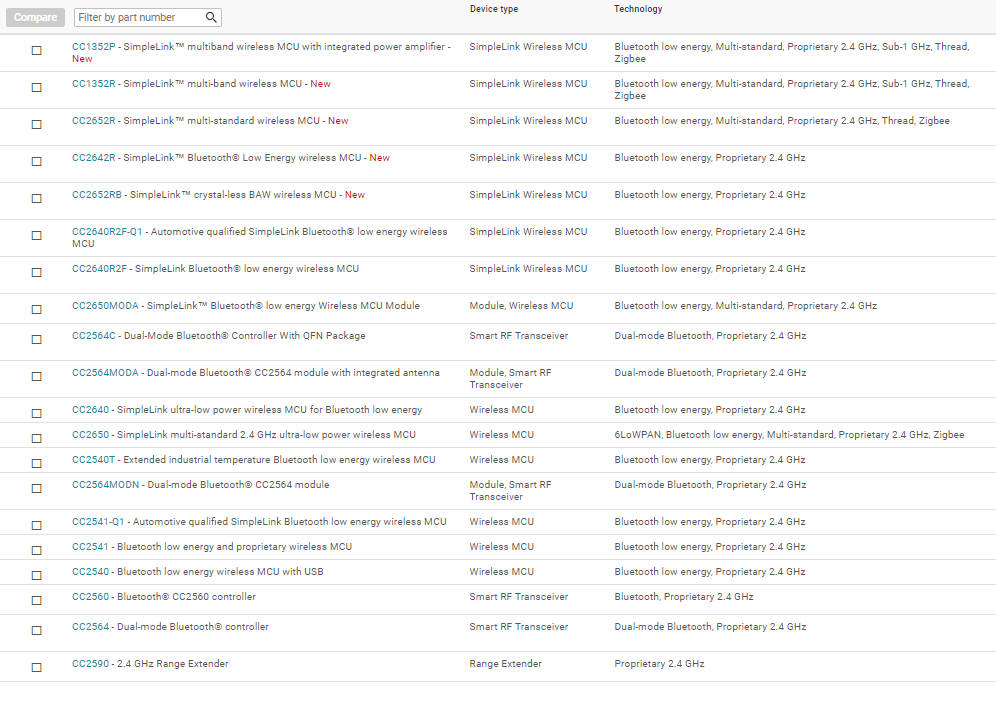
Task: Go to the CC2652RB link
Action: tap(97, 194)
